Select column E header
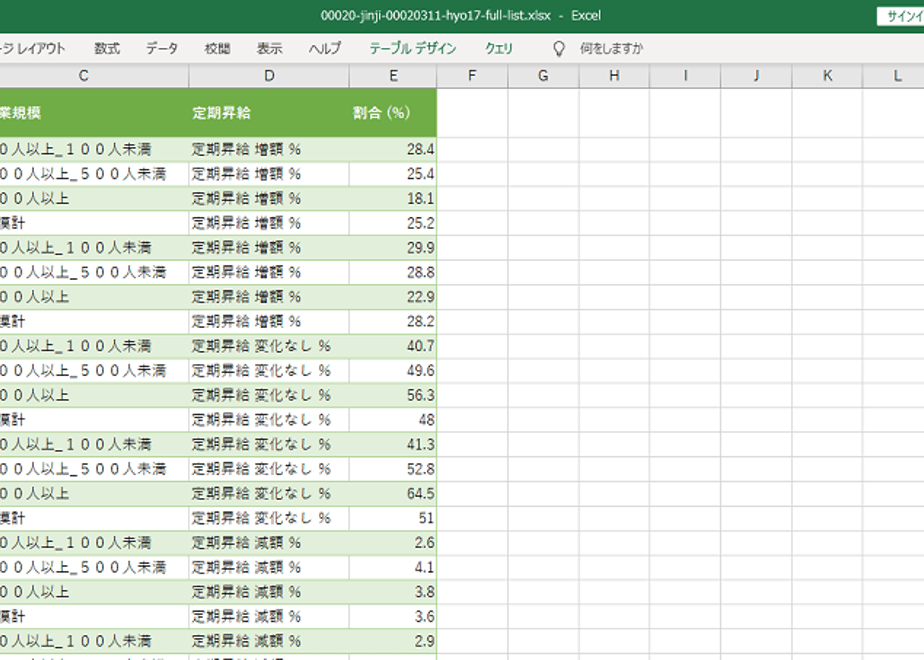The height and width of the screenshot is (660, 924). point(393,76)
